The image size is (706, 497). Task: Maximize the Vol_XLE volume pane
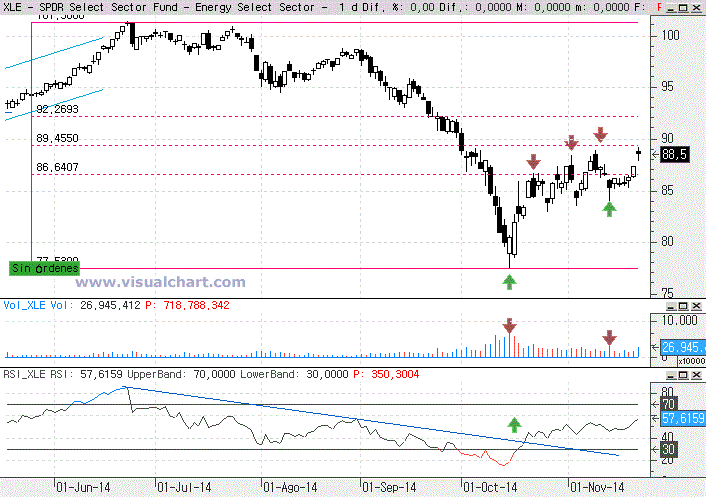pos(683,306)
